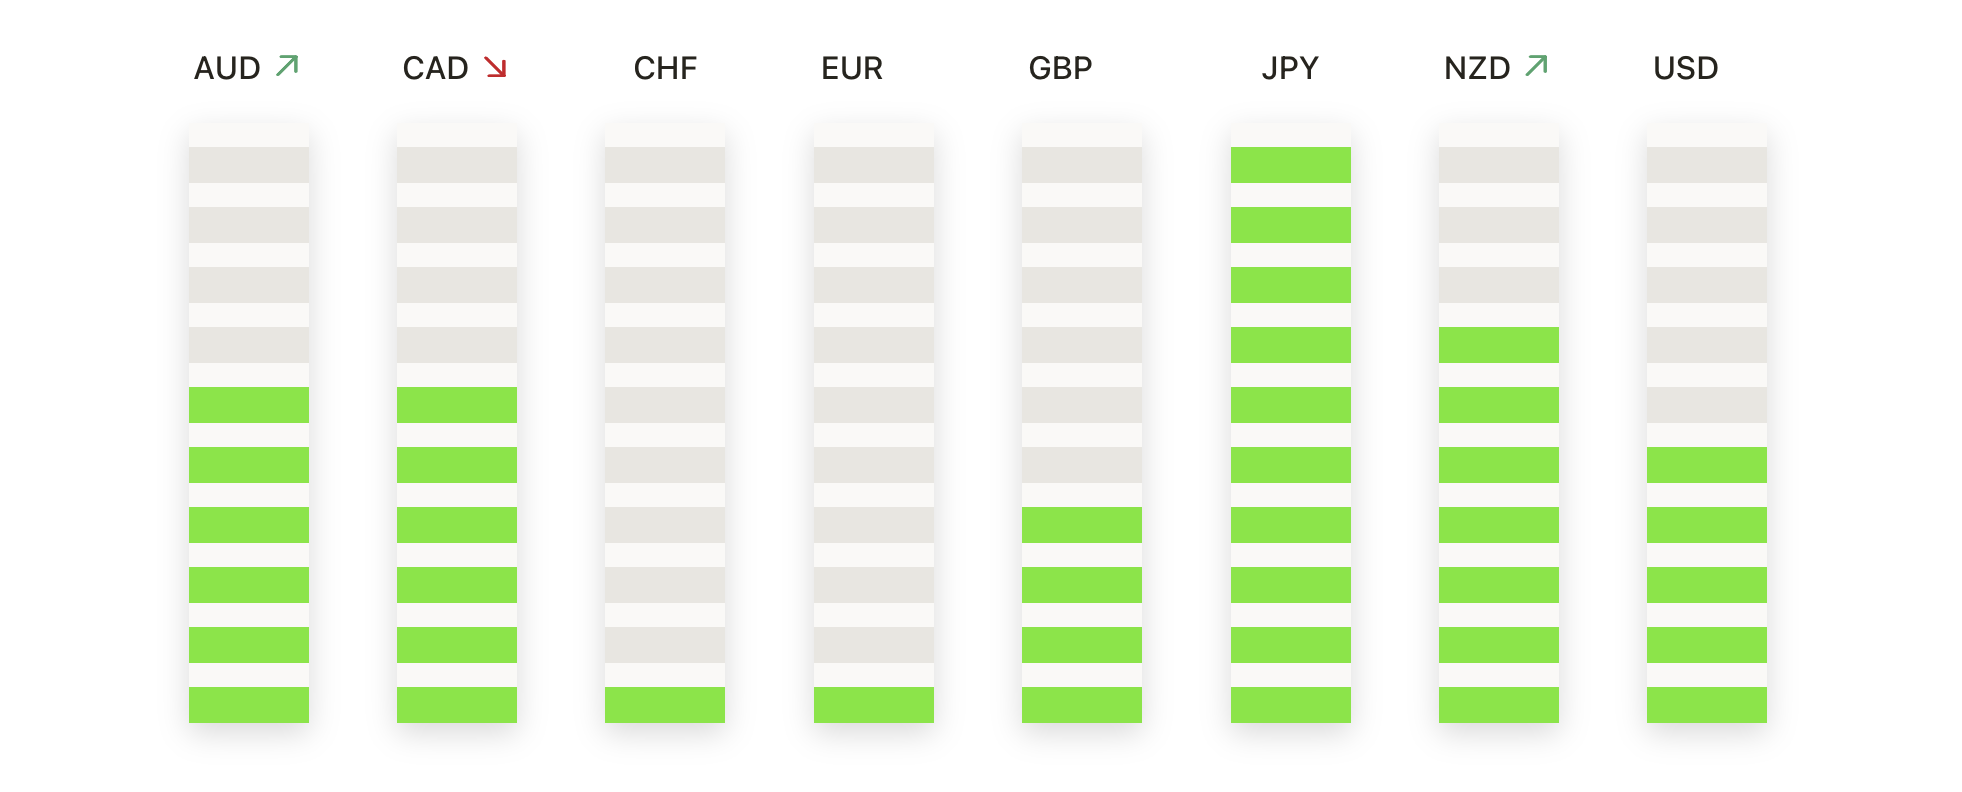Choose the JPY currency heading
The height and width of the screenshot is (792, 1962).
(x=1290, y=68)
